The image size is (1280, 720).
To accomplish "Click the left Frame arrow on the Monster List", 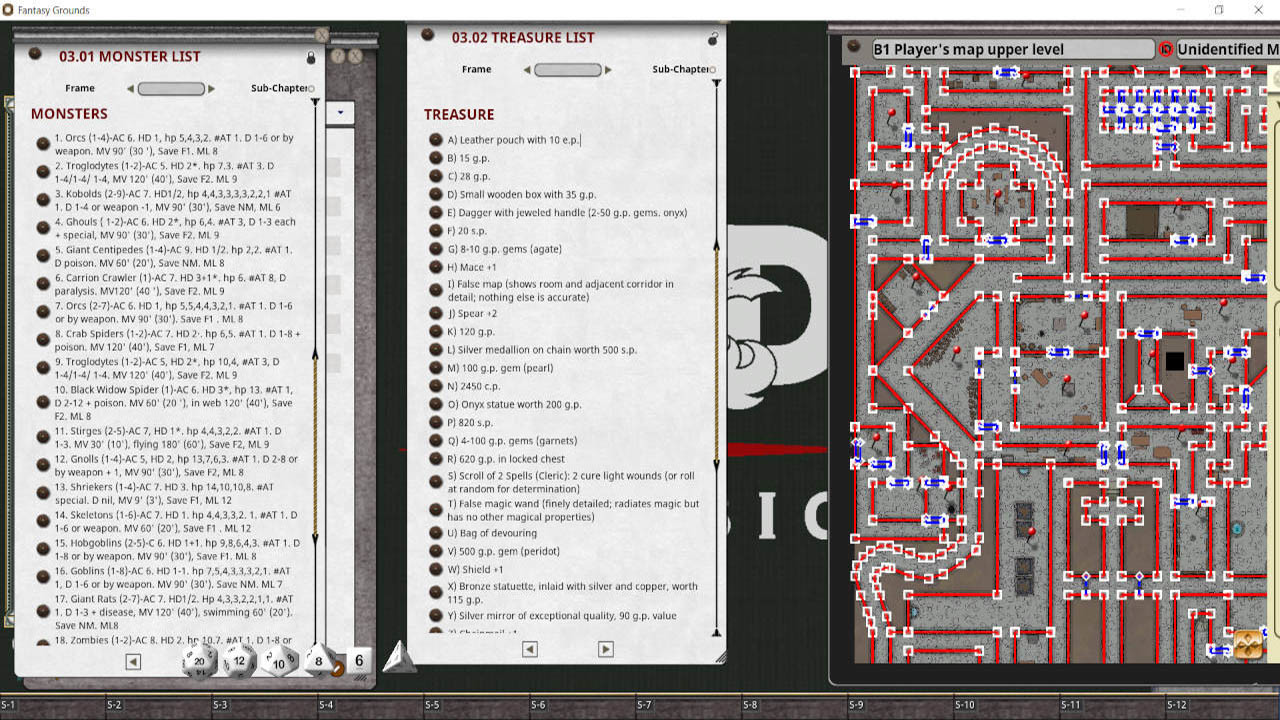I will (128, 88).
